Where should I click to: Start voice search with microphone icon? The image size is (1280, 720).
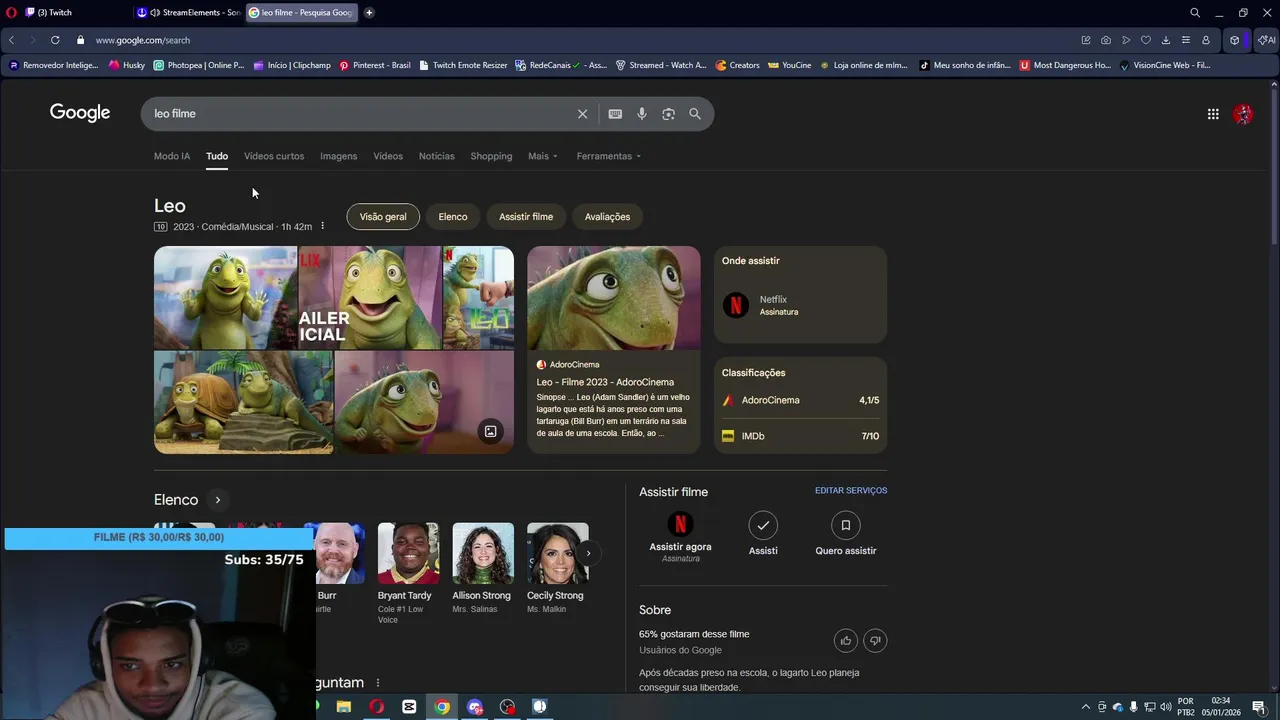tap(642, 114)
